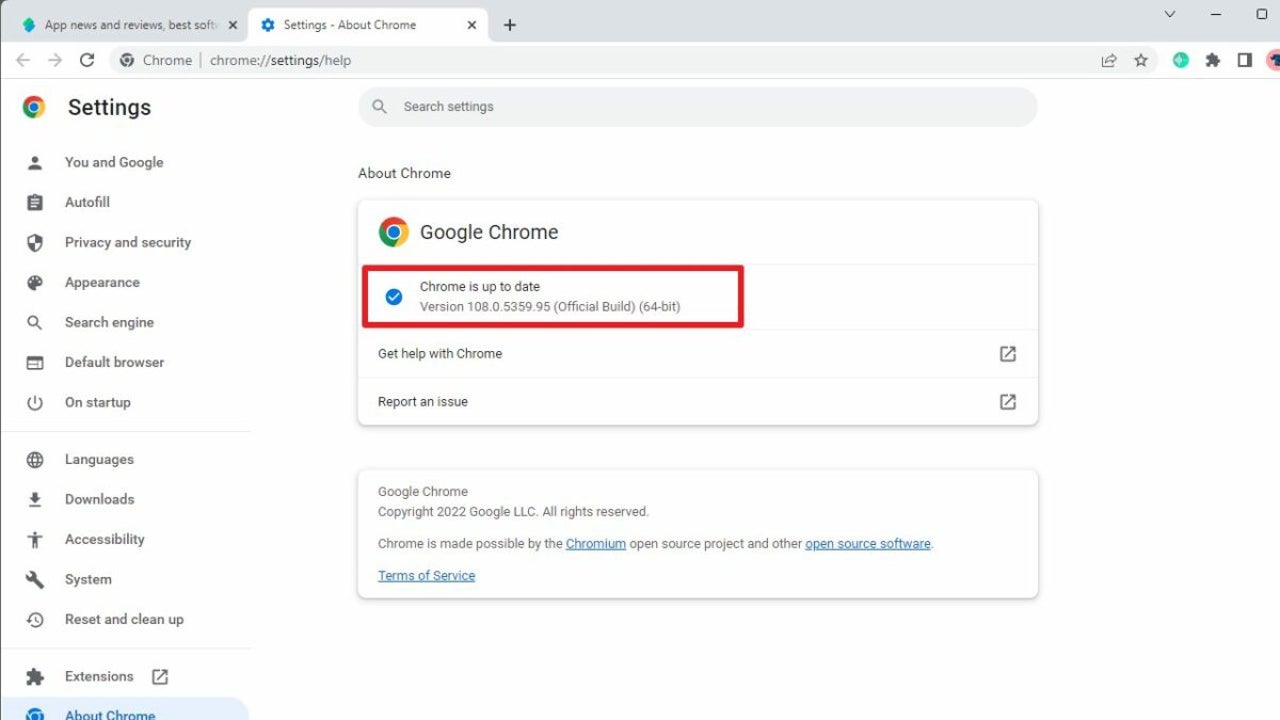Select Search engine in the sidebar
The width and height of the screenshot is (1280, 720).
[109, 322]
